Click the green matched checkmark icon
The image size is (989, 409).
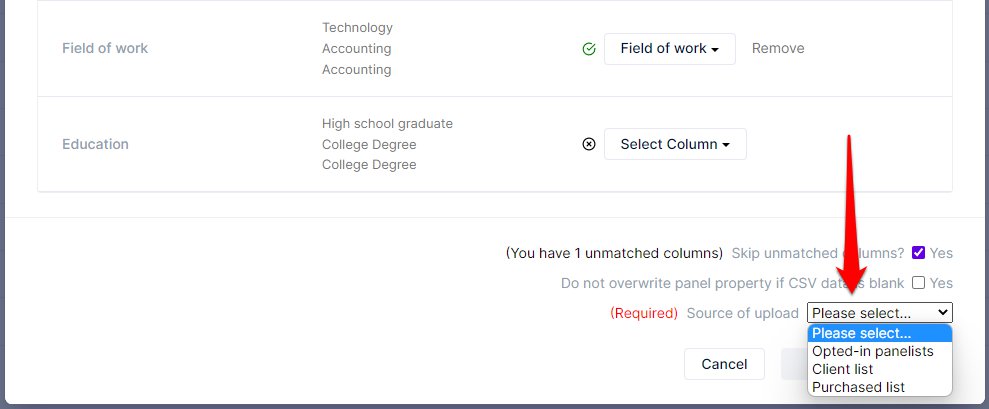coord(588,49)
